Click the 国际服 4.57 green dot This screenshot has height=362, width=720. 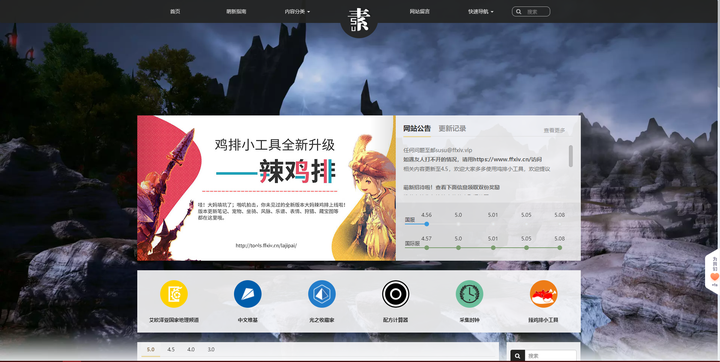pos(427,248)
